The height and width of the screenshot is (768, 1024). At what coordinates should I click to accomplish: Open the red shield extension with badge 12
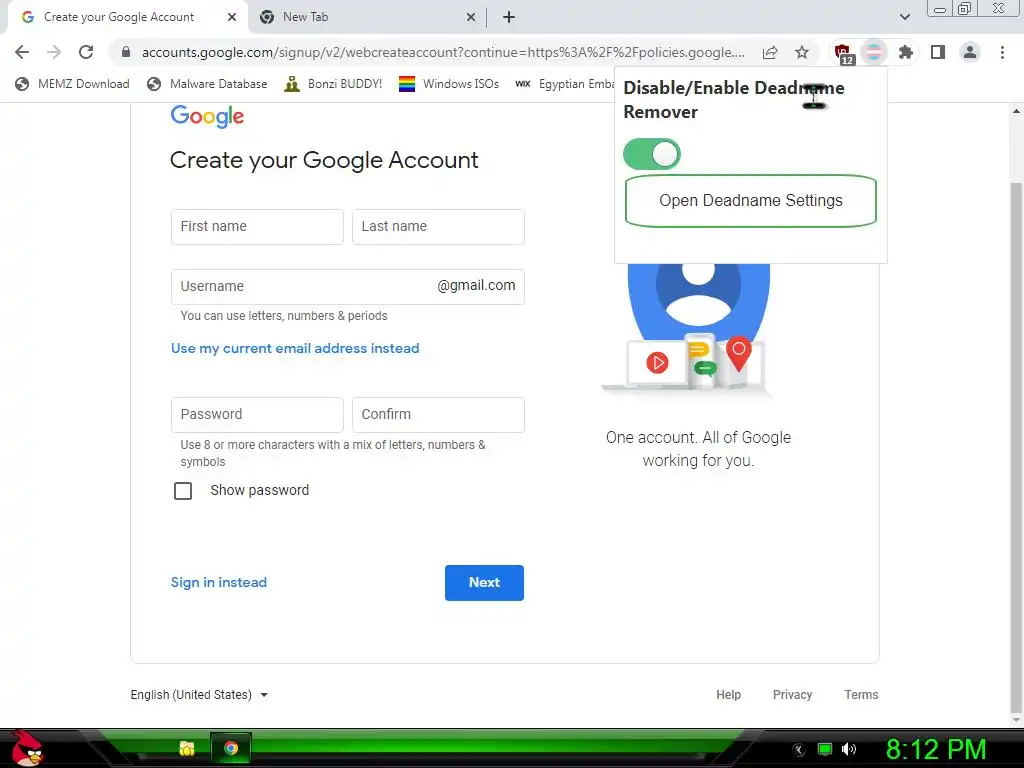[x=843, y=53]
